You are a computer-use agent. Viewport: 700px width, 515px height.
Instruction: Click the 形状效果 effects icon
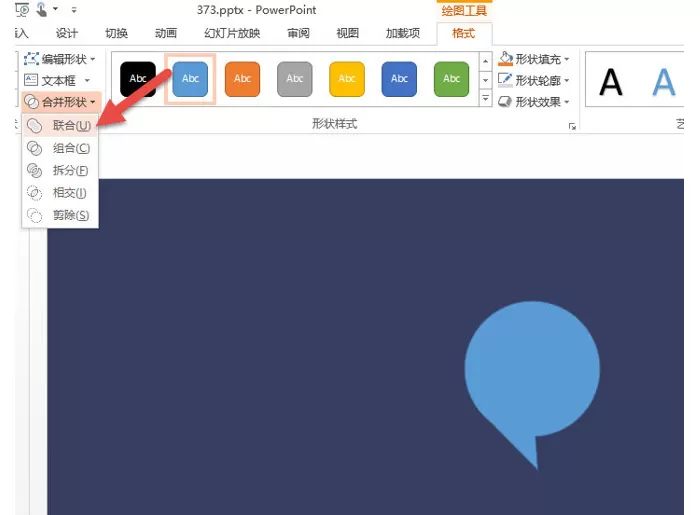pos(505,102)
